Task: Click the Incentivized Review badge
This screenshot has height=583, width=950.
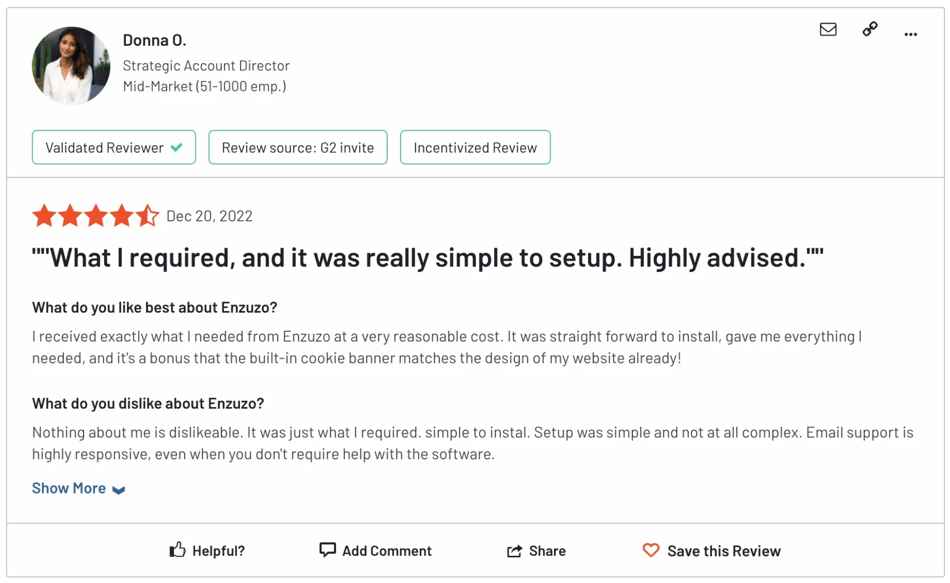Action: tap(476, 147)
